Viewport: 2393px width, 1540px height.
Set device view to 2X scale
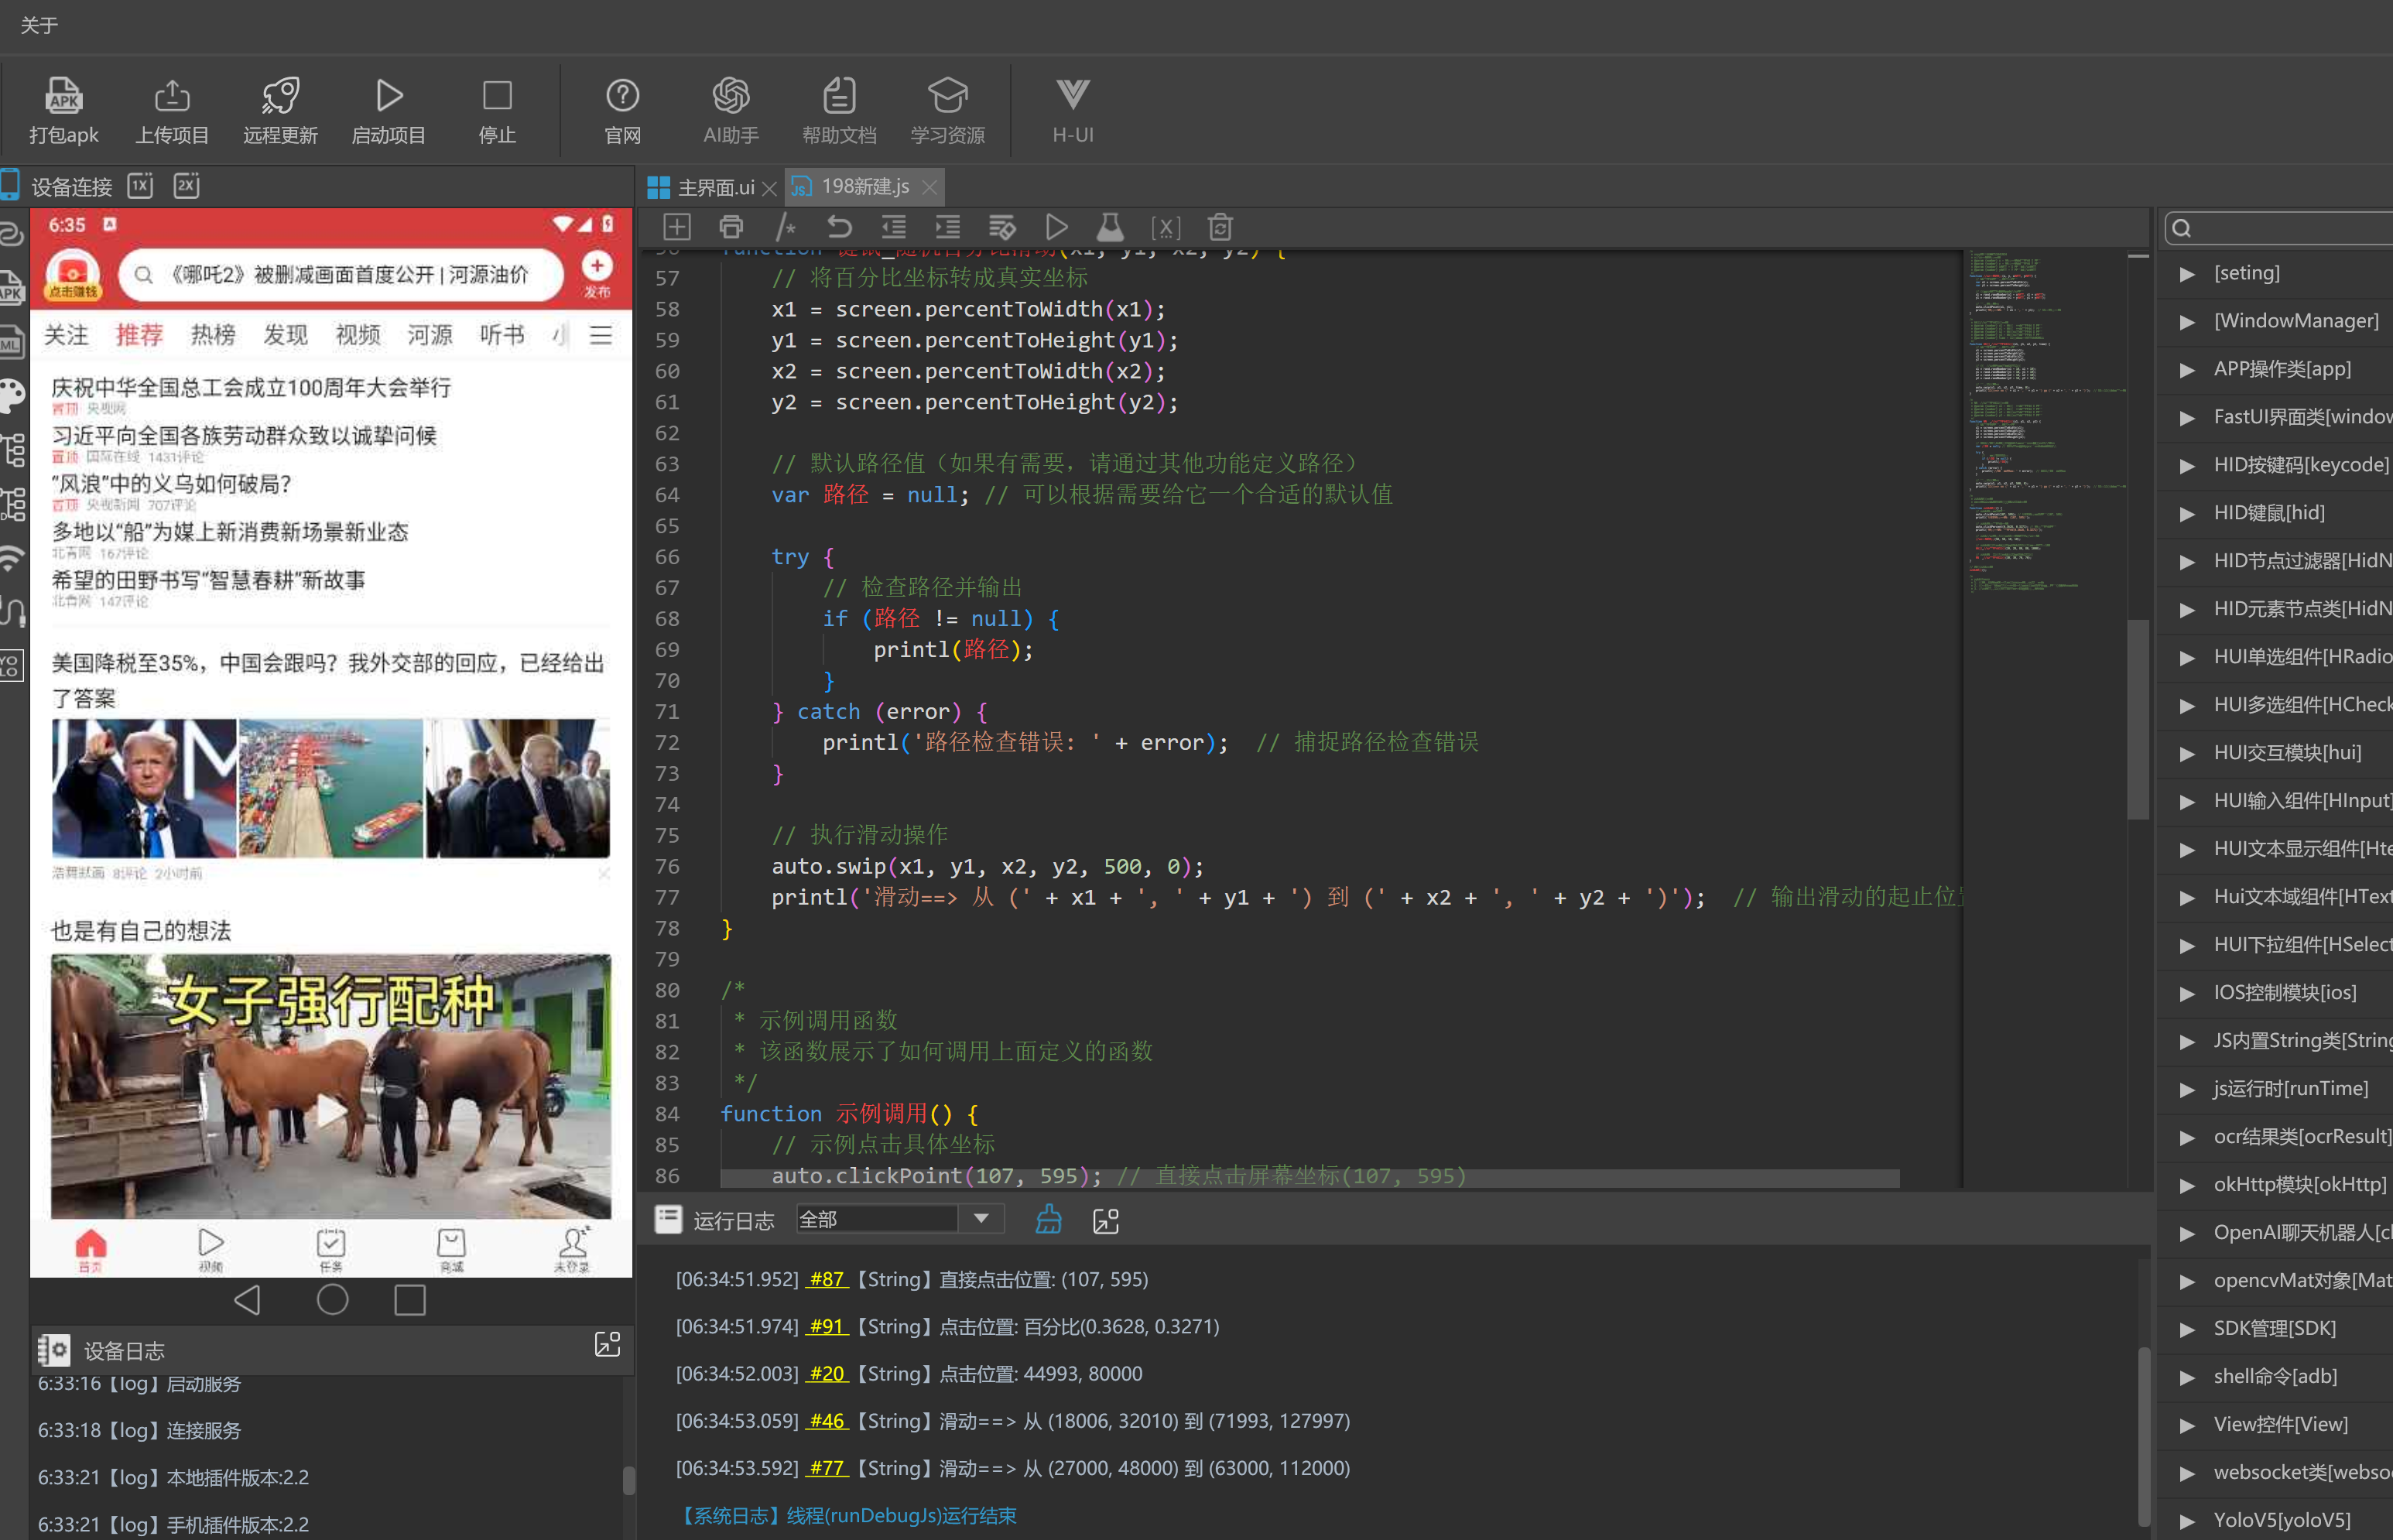[x=187, y=186]
